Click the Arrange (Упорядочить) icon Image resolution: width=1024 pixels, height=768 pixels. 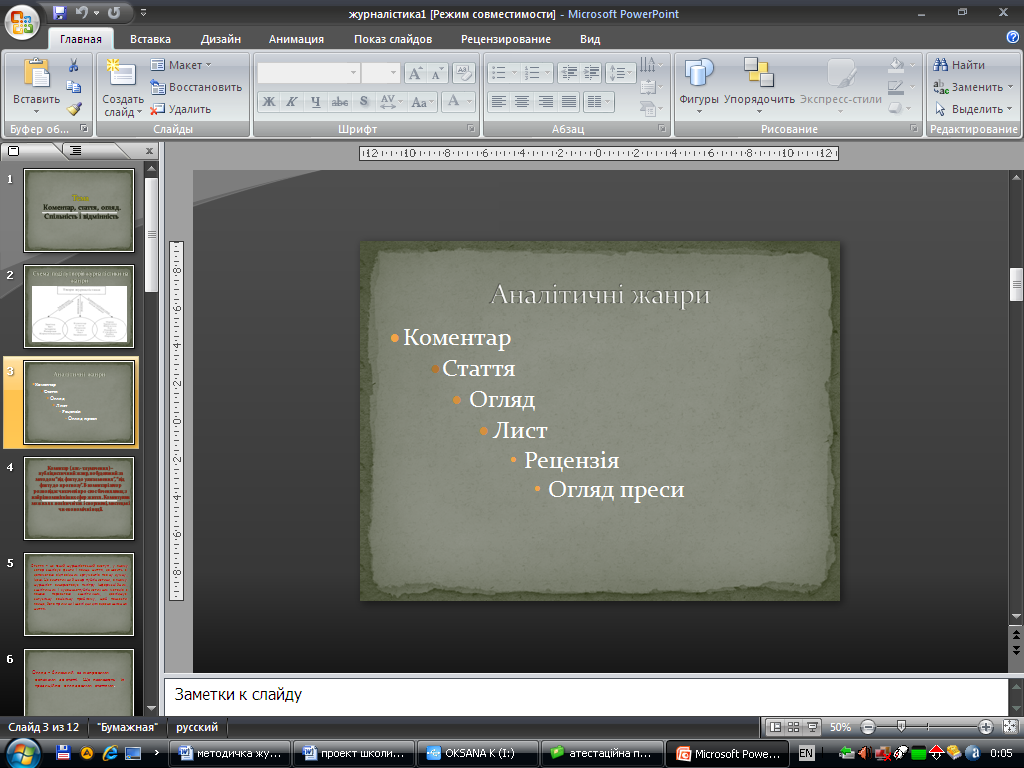759,73
